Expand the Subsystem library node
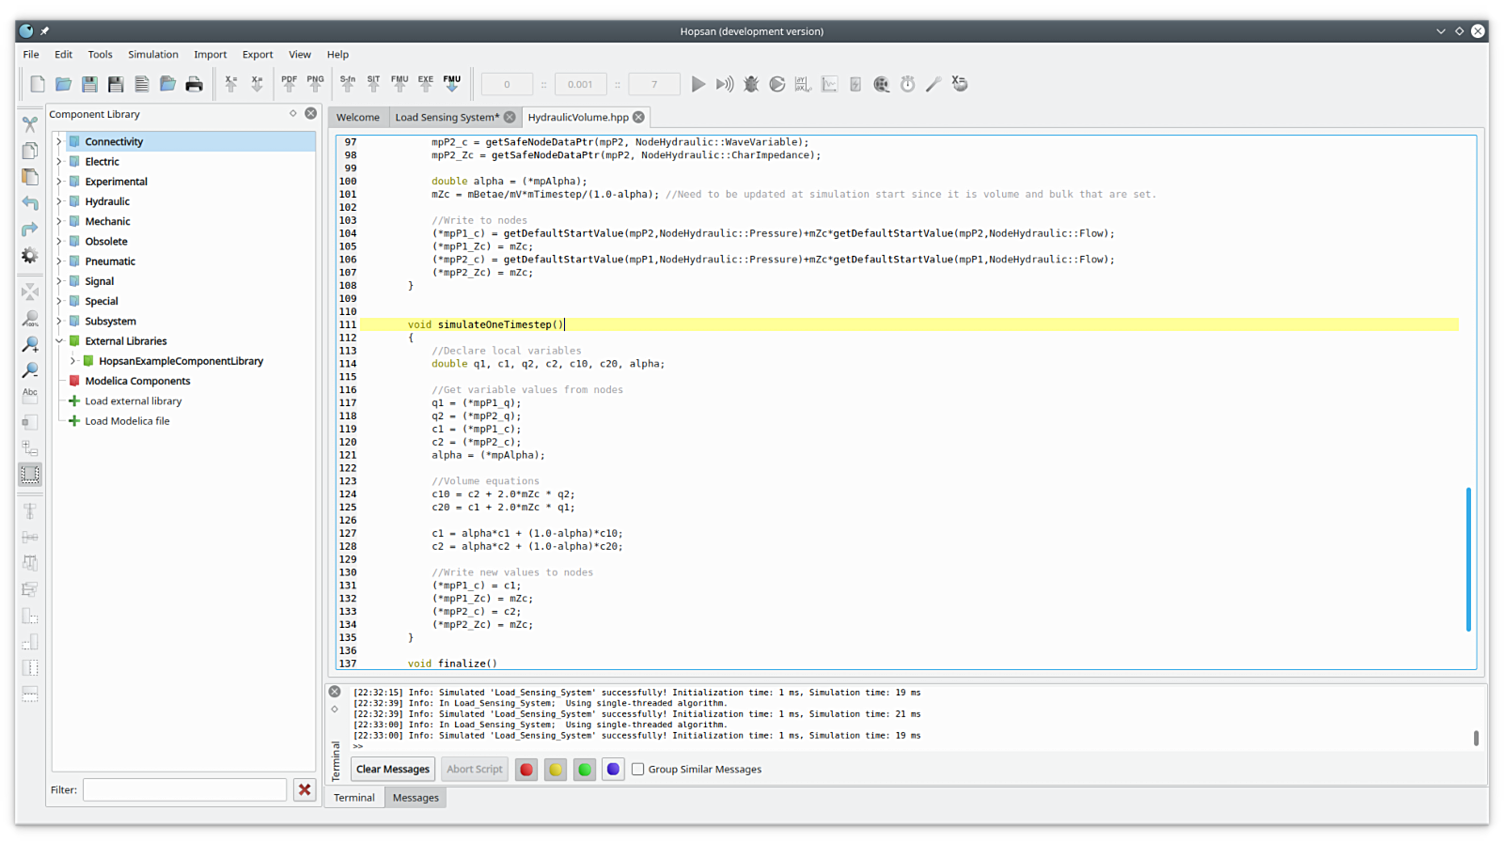 [x=59, y=322]
